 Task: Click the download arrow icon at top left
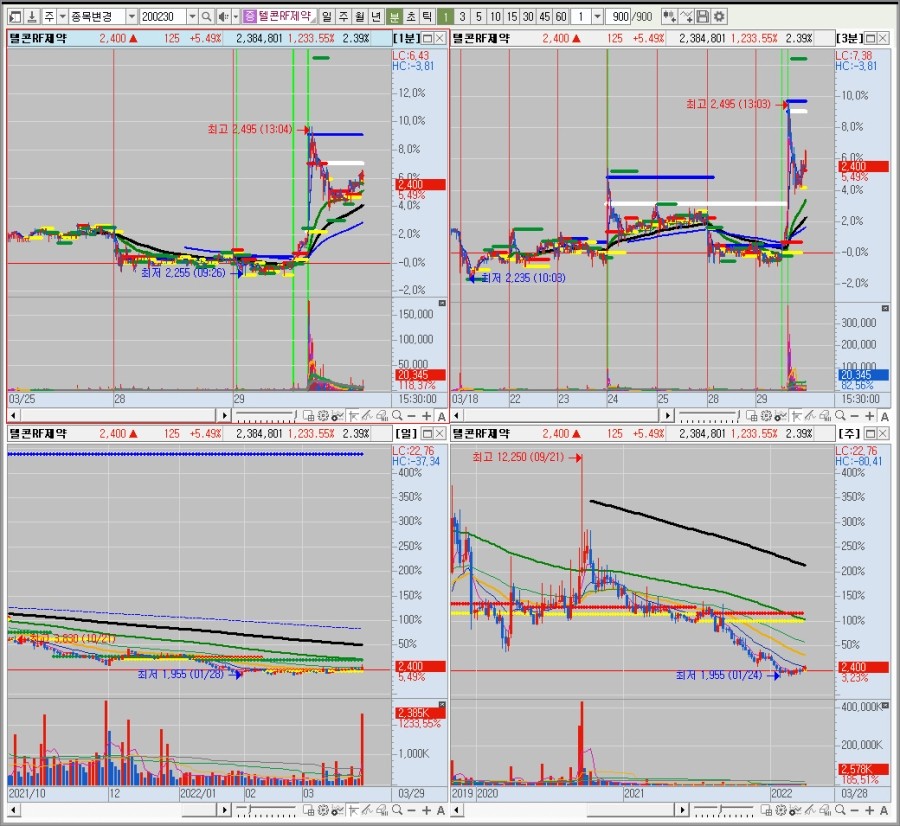point(31,17)
